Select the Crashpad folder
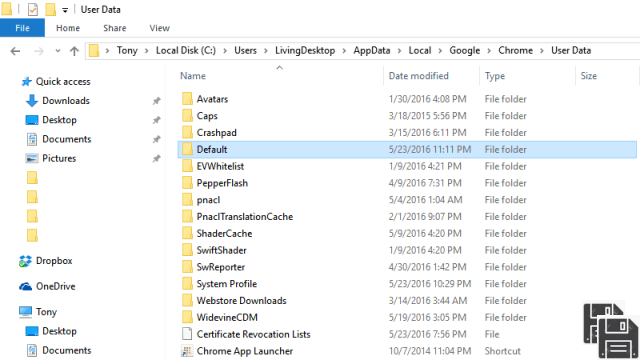This screenshot has width=640, height=360. click(216, 133)
